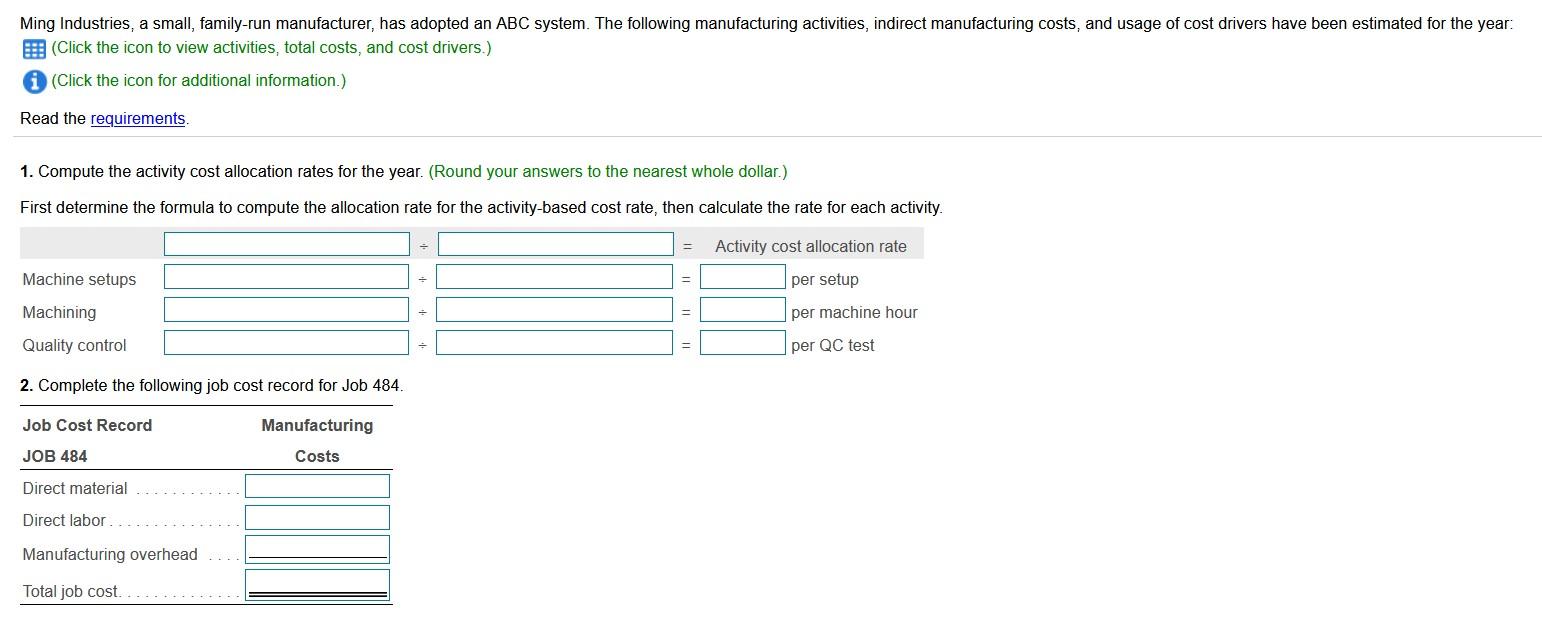Click the per setup rate input field

tap(743, 278)
